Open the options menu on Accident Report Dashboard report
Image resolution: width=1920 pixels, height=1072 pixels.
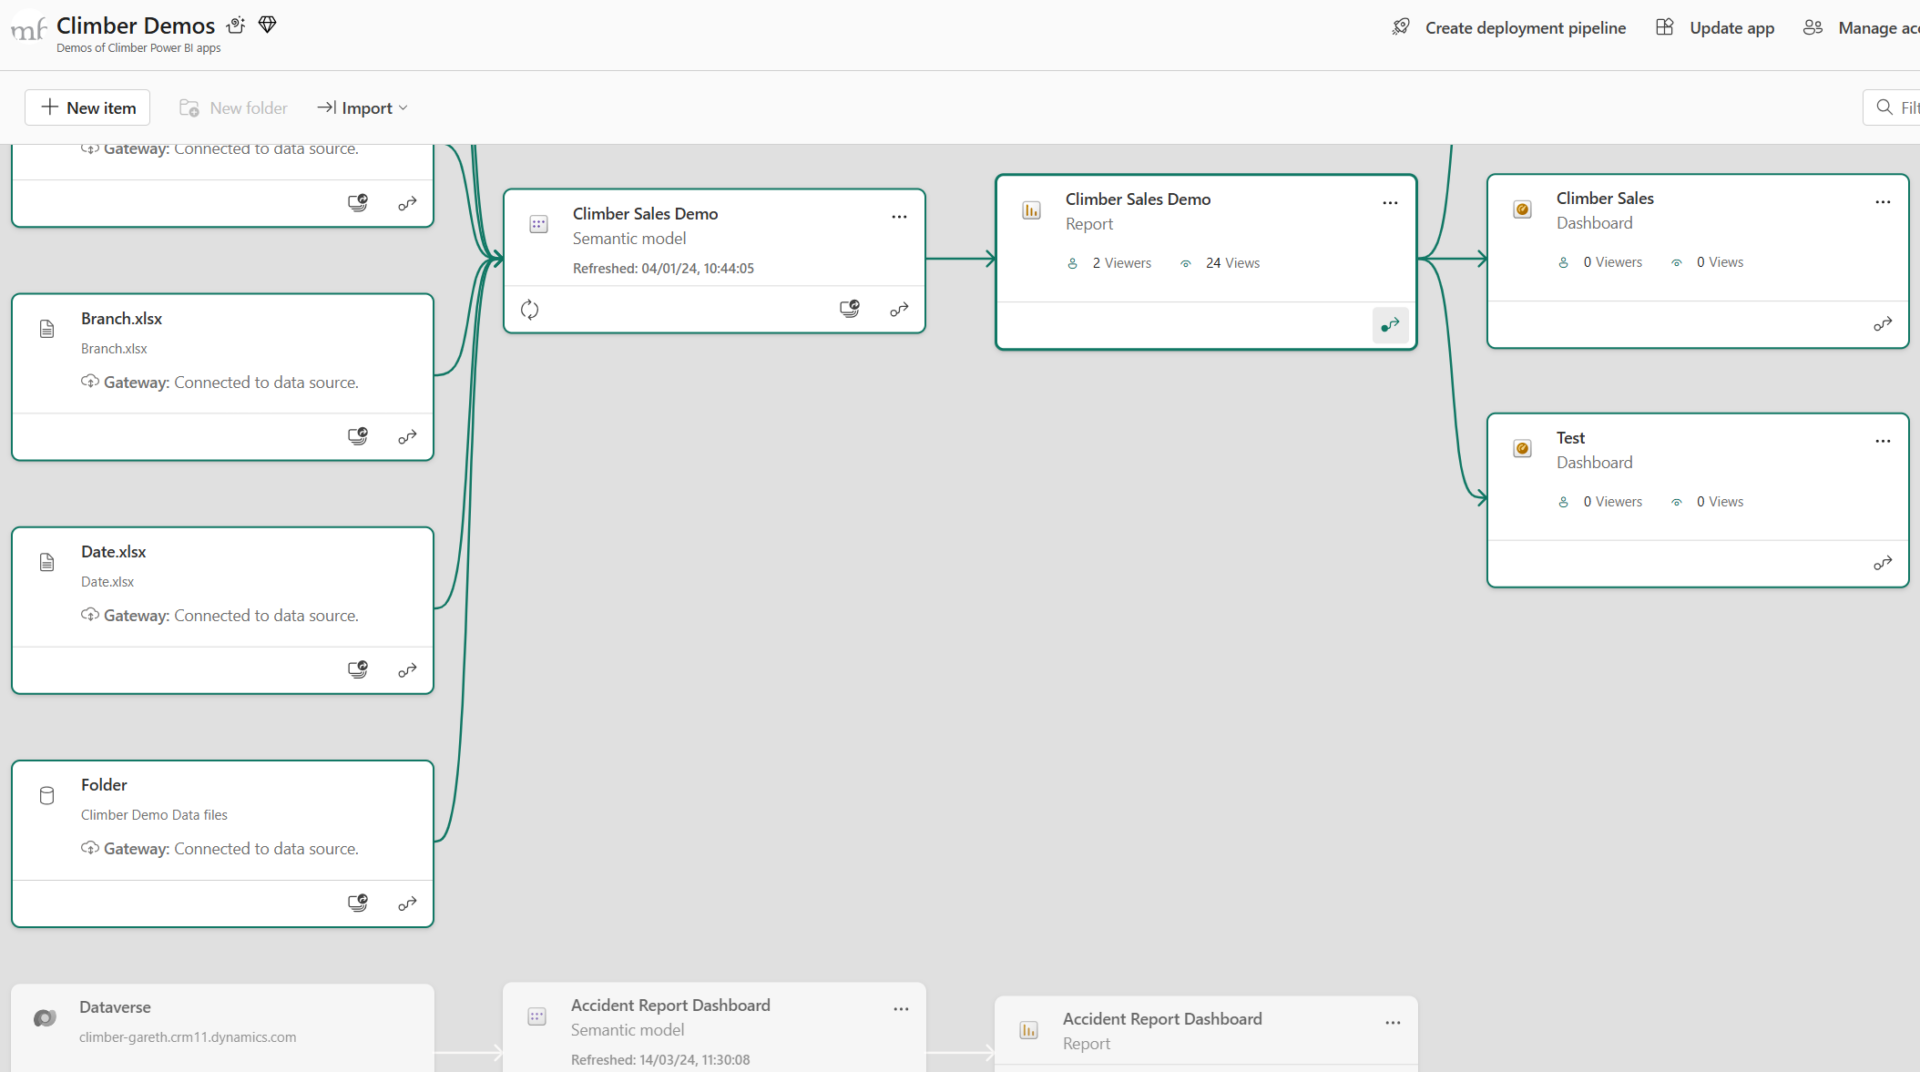(x=1393, y=1022)
